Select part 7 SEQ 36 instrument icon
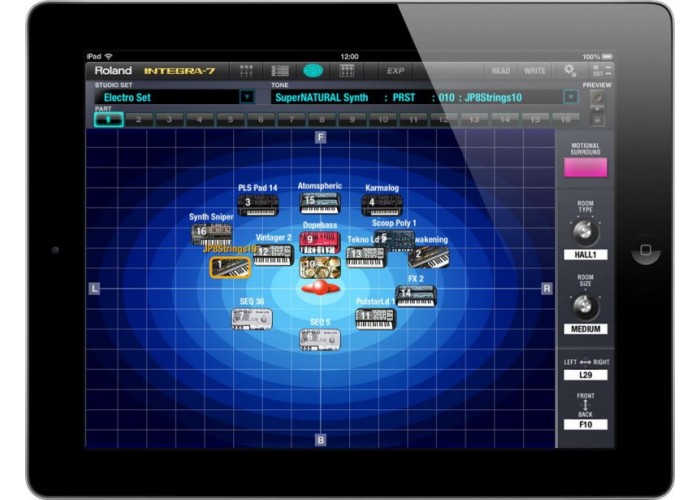This screenshot has width=700, height=500. click(x=252, y=319)
